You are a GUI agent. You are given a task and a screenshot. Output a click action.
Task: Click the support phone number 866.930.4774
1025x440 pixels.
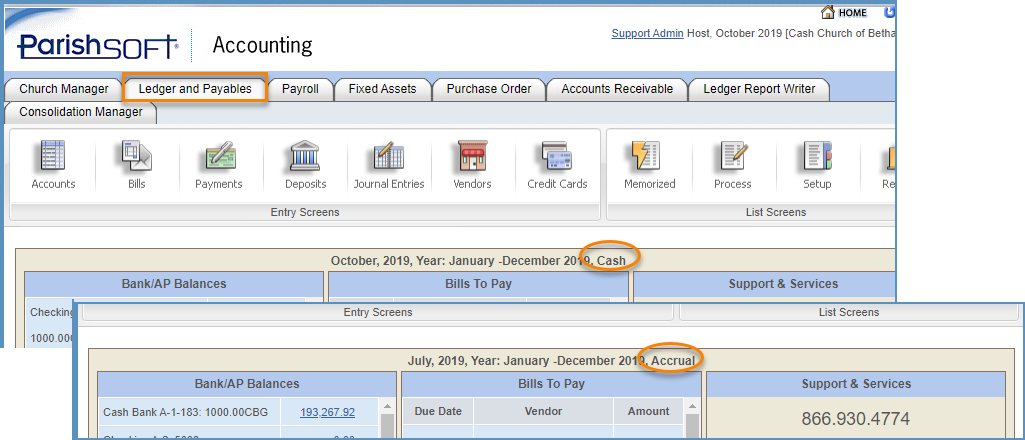click(x=856, y=418)
